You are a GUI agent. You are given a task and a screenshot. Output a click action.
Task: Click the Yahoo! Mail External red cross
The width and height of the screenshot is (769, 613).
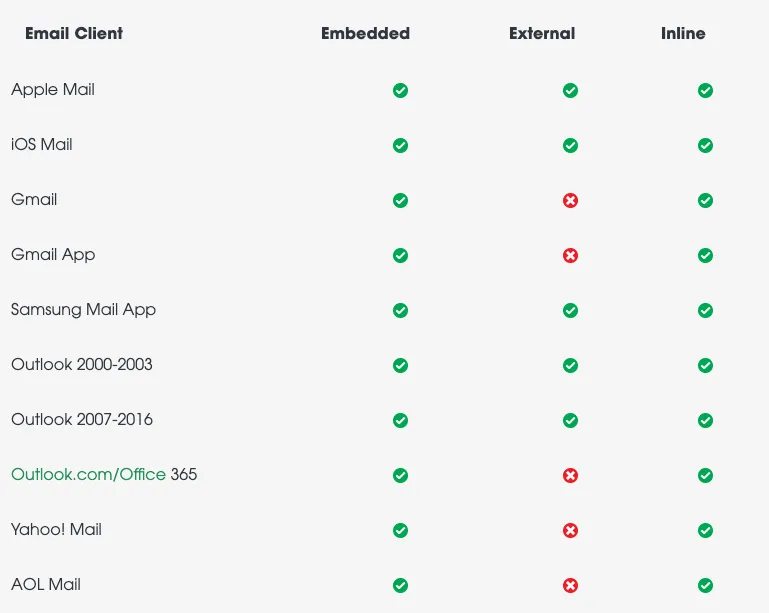click(x=570, y=531)
